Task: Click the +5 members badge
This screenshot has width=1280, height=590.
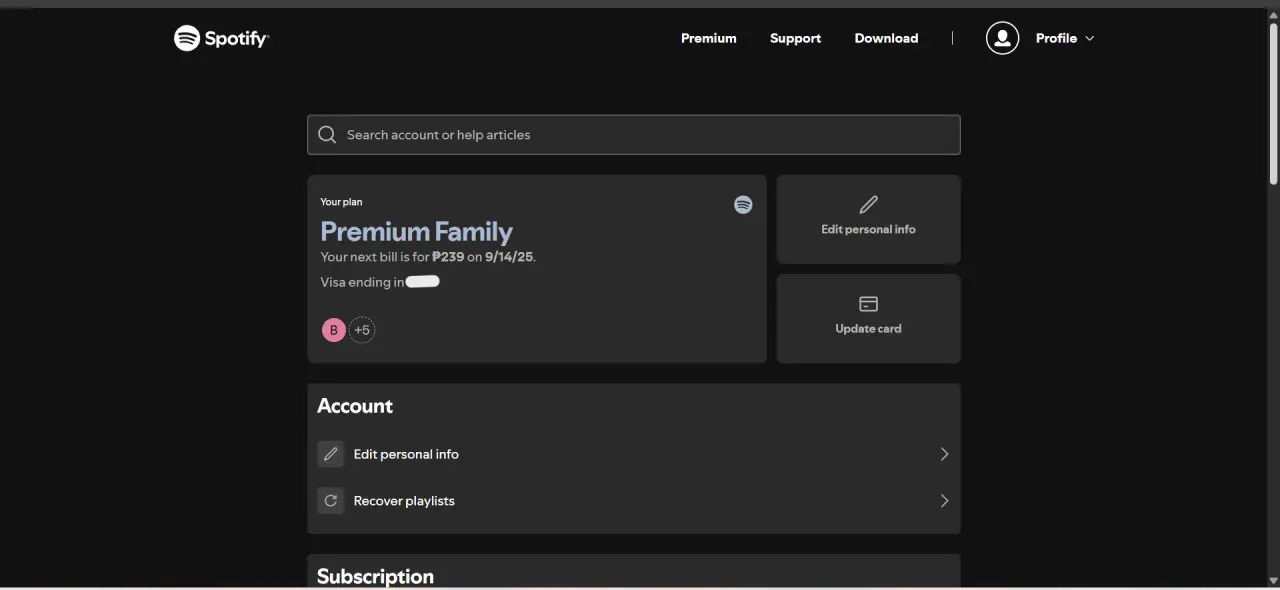Action: [362, 330]
